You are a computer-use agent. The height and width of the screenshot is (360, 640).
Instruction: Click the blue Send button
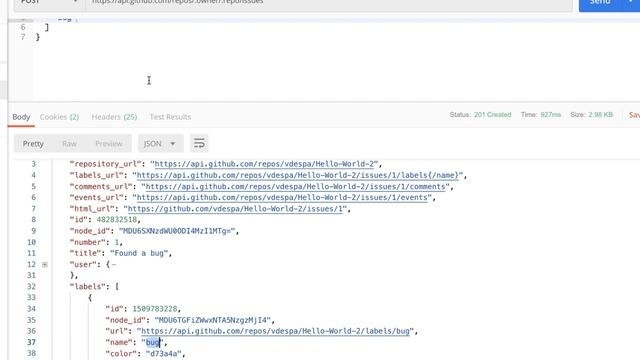click(x=600, y=3)
